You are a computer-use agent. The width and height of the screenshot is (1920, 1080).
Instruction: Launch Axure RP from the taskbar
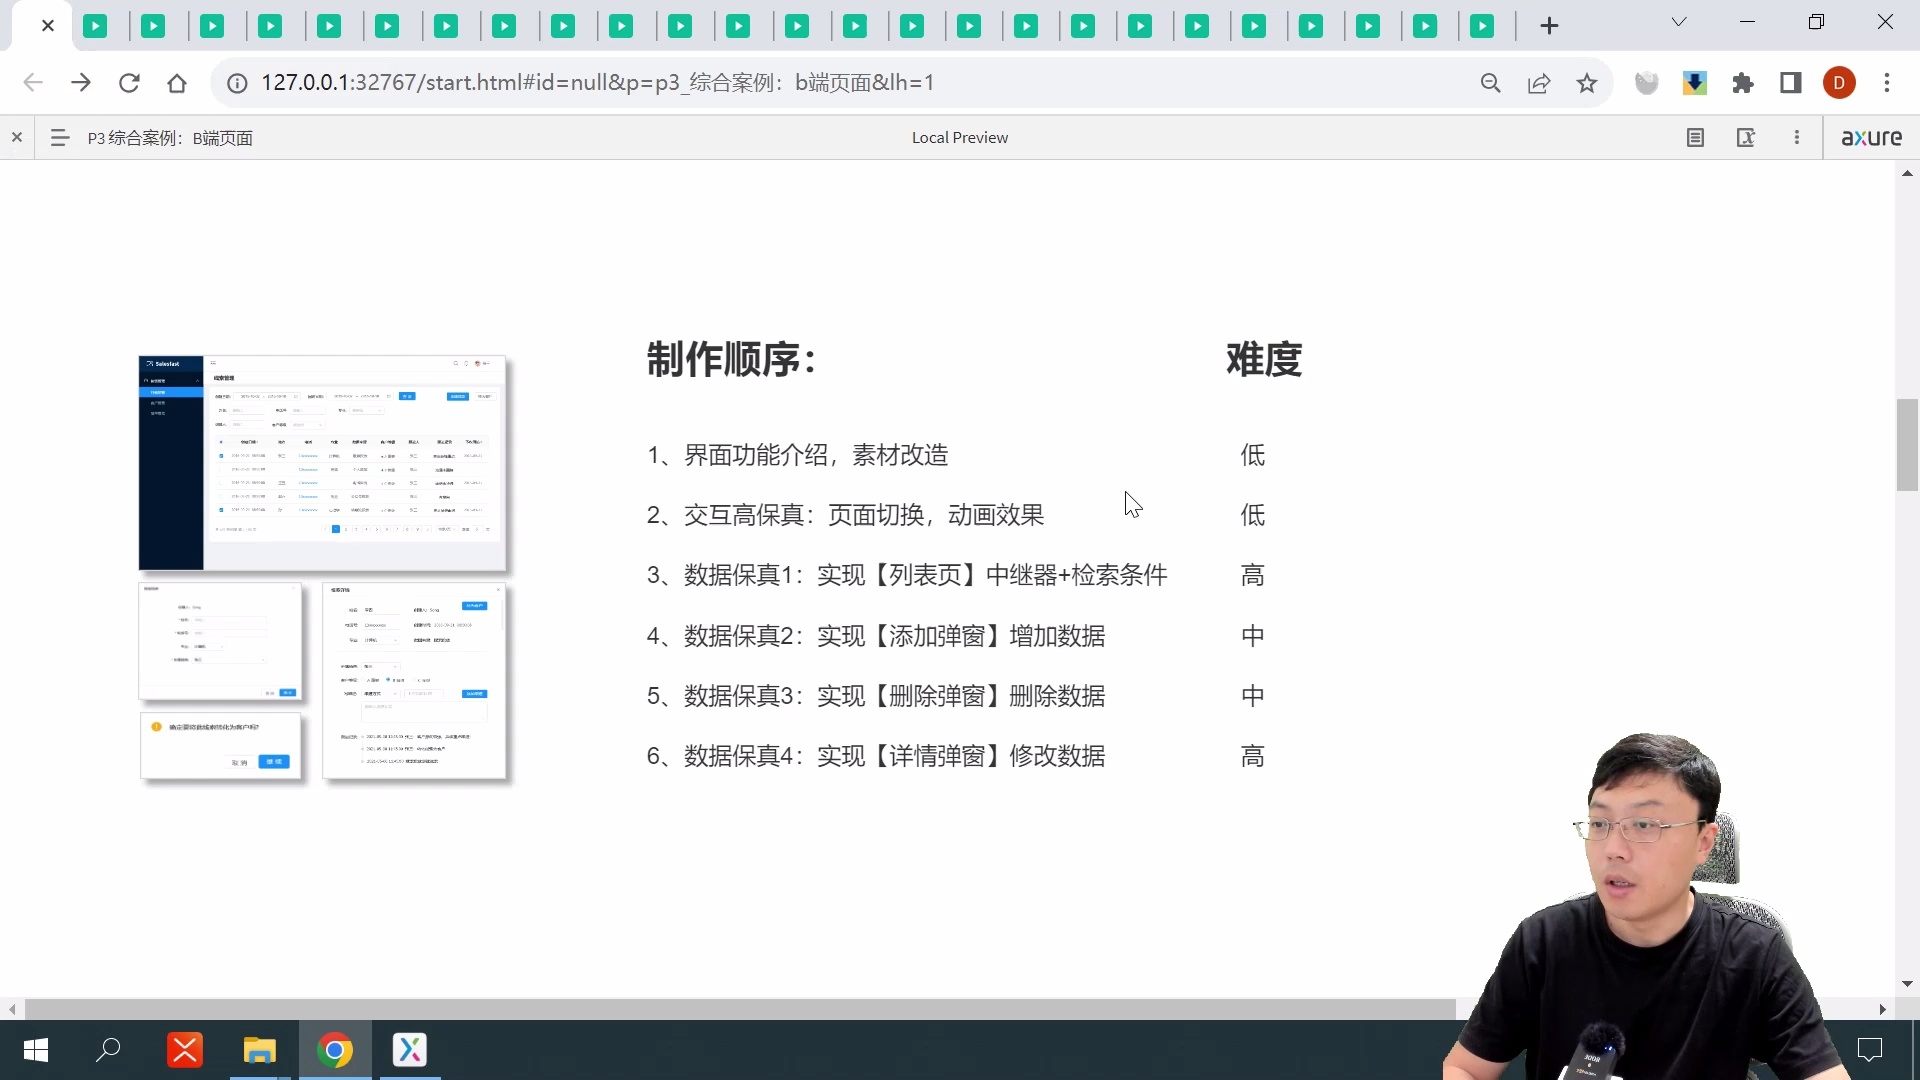(410, 1050)
